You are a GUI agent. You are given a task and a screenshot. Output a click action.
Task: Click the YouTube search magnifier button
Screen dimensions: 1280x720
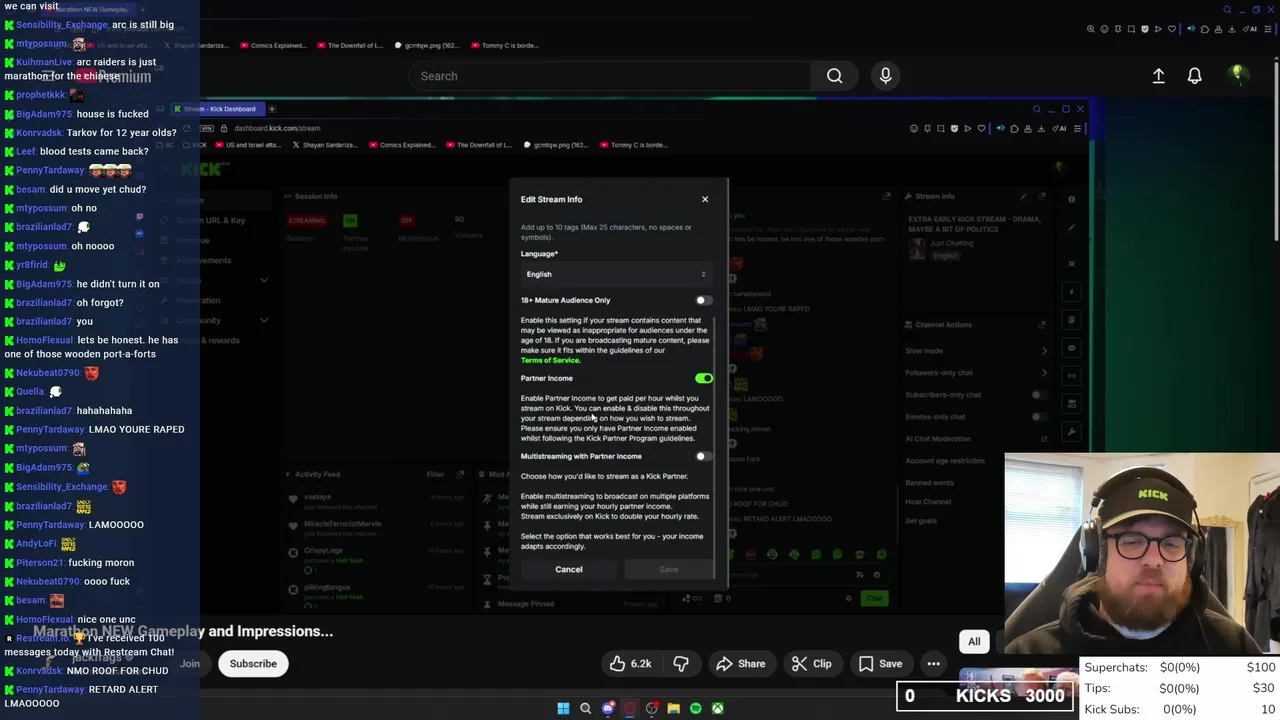coord(834,76)
